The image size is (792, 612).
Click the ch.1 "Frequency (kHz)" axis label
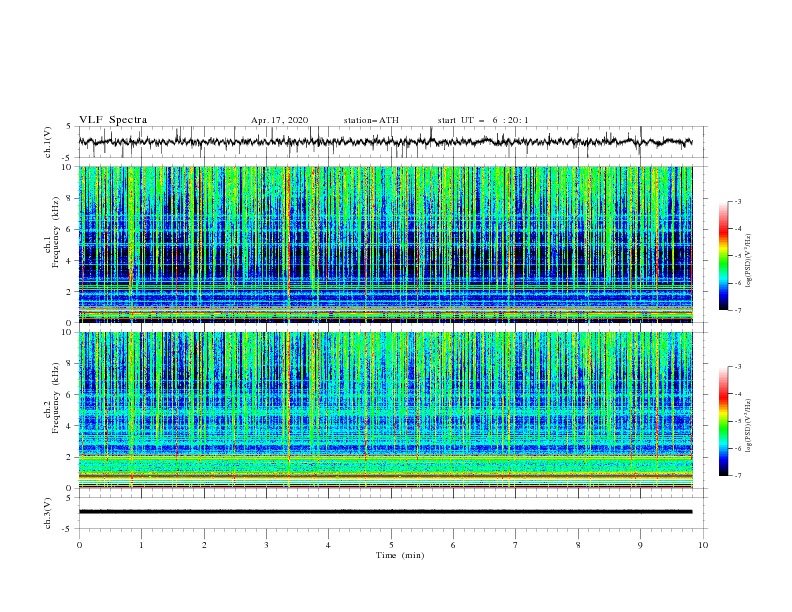coord(56,234)
